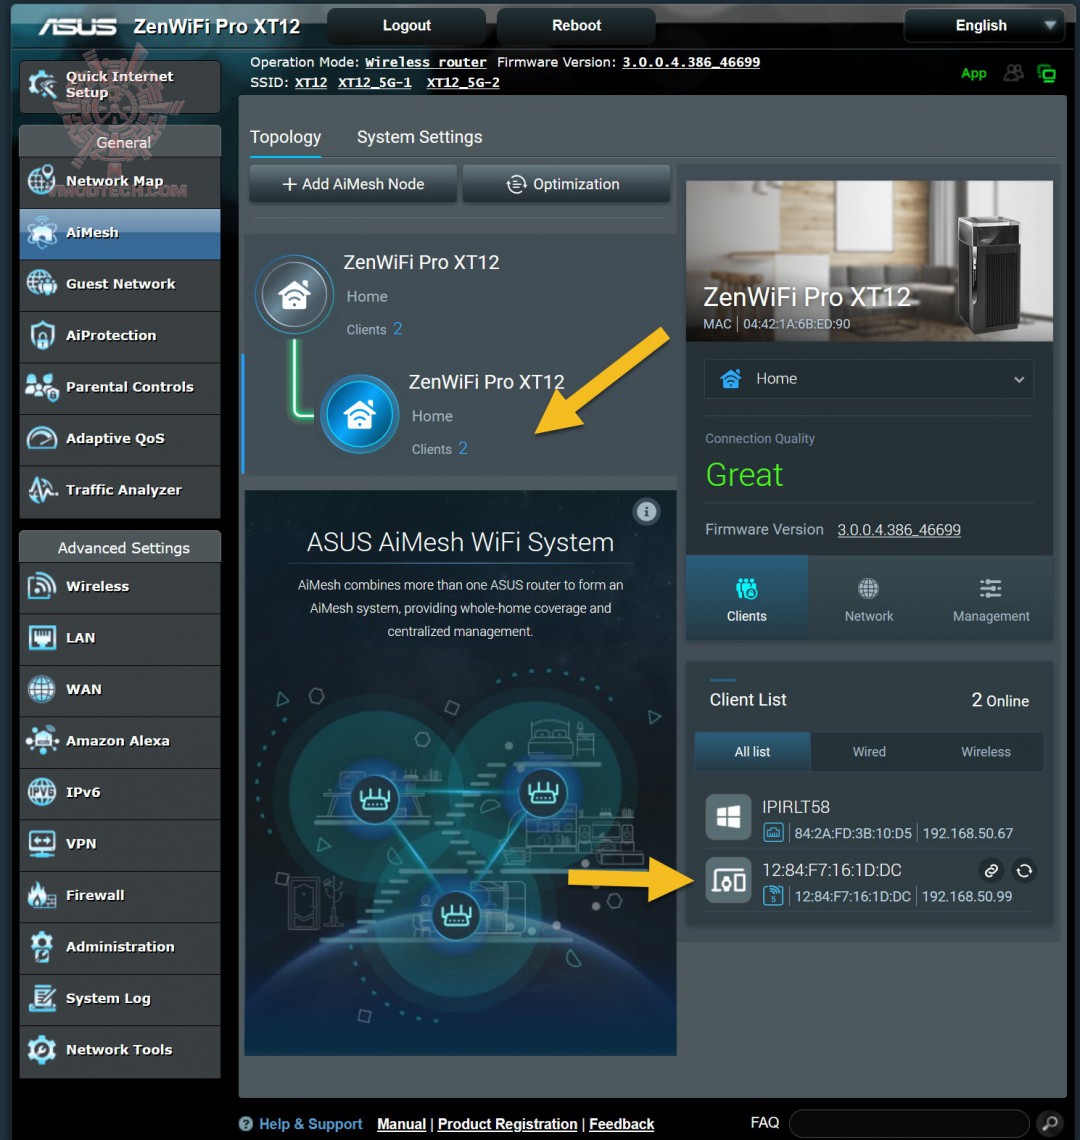Click the Add AiMesh Node button
This screenshot has width=1080, height=1140.
point(352,184)
